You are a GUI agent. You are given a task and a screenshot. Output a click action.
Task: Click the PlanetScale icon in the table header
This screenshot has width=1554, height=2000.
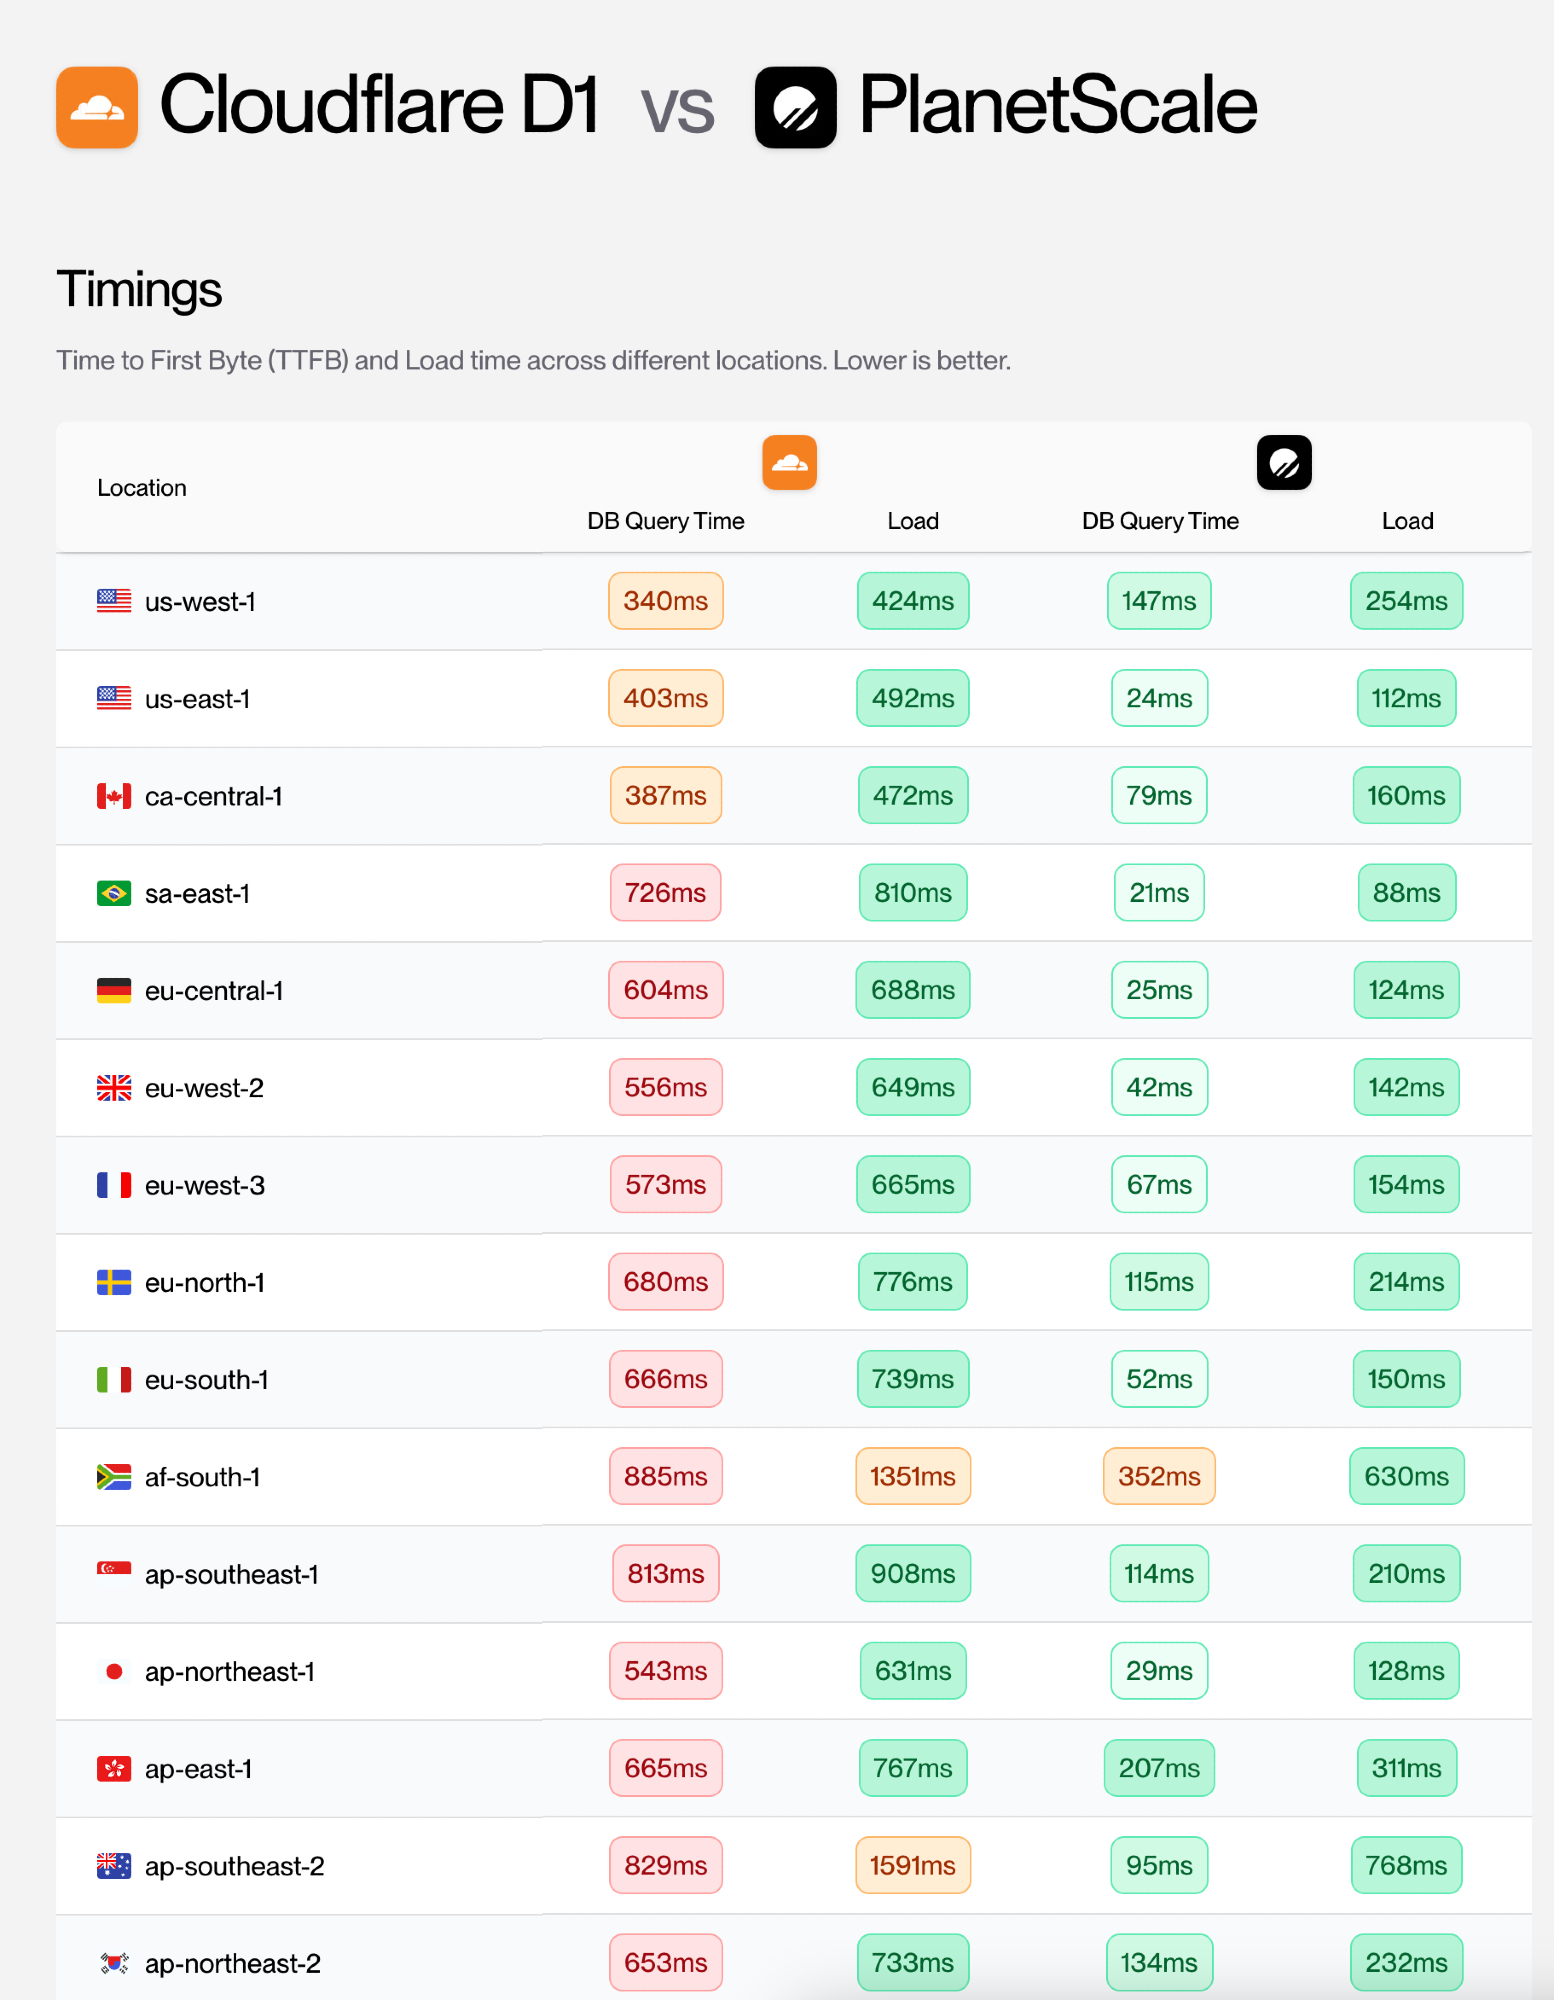click(x=1284, y=463)
